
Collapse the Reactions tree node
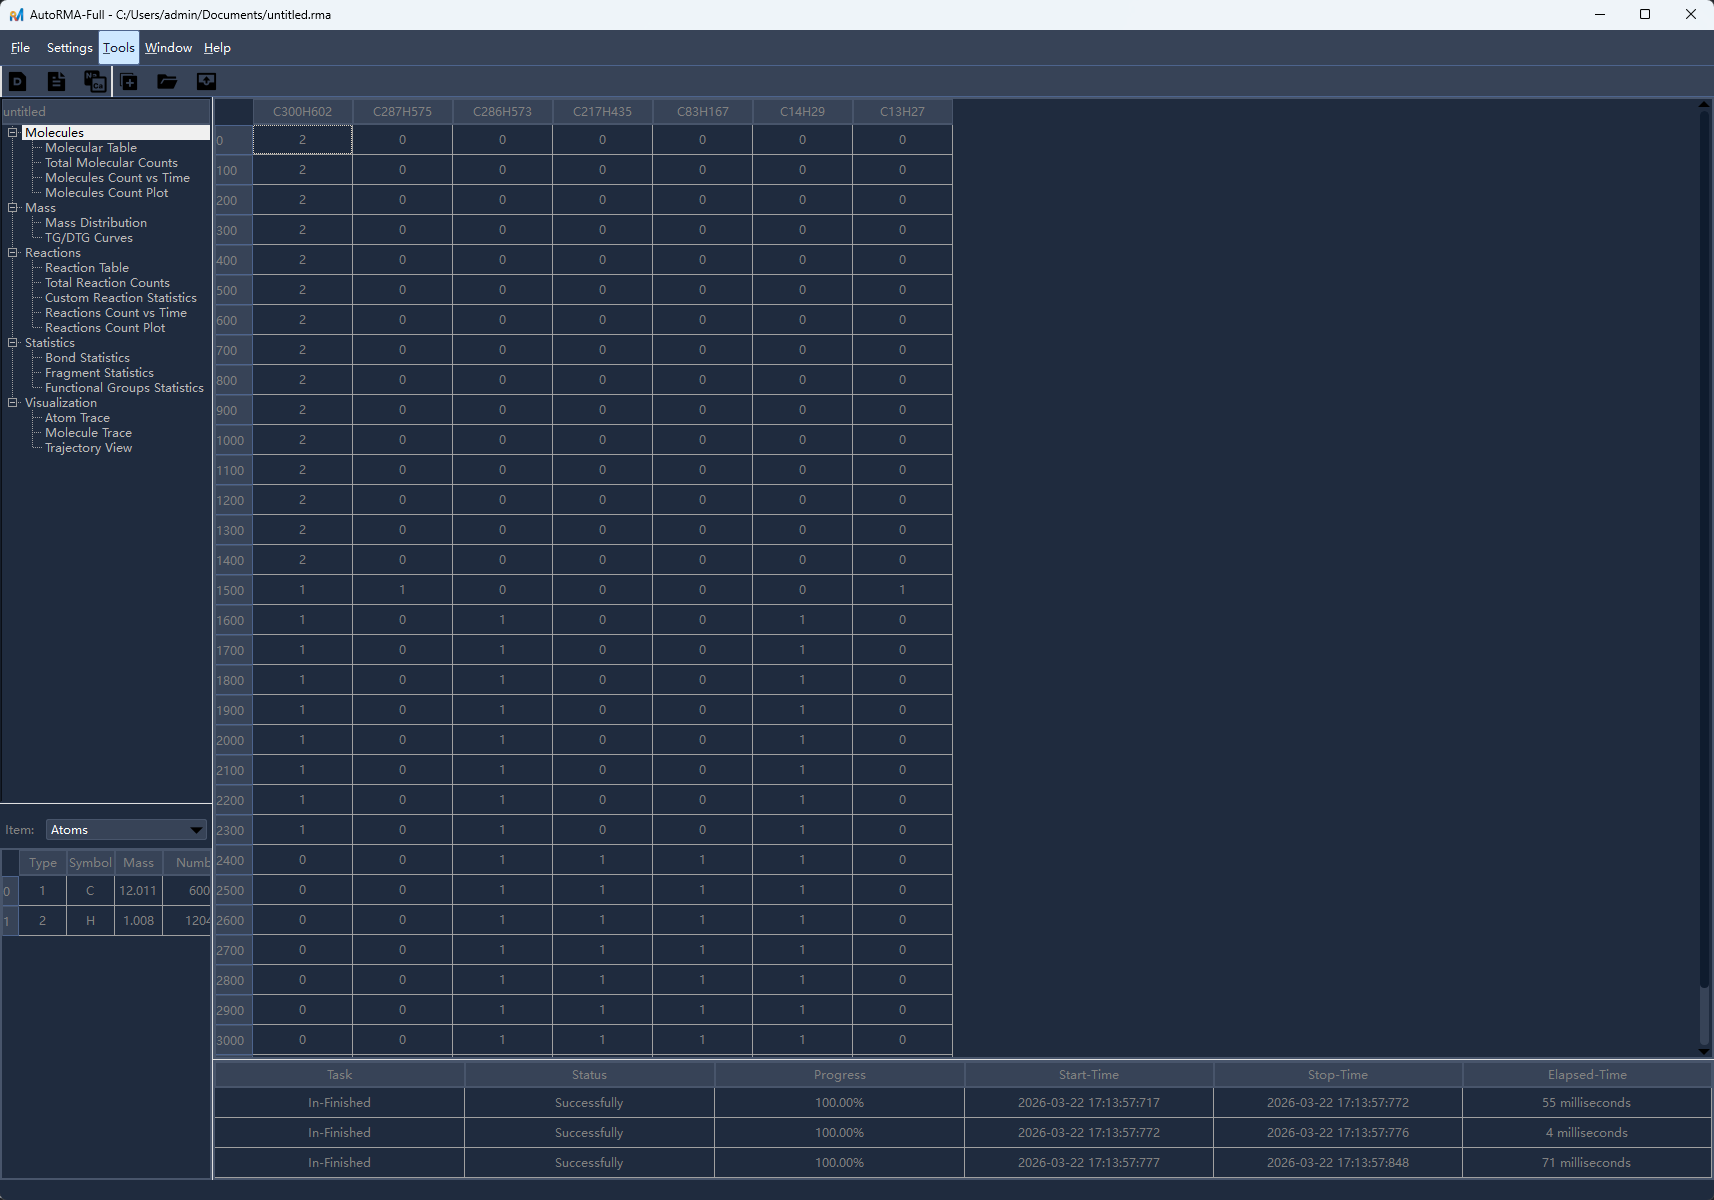(13, 253)
